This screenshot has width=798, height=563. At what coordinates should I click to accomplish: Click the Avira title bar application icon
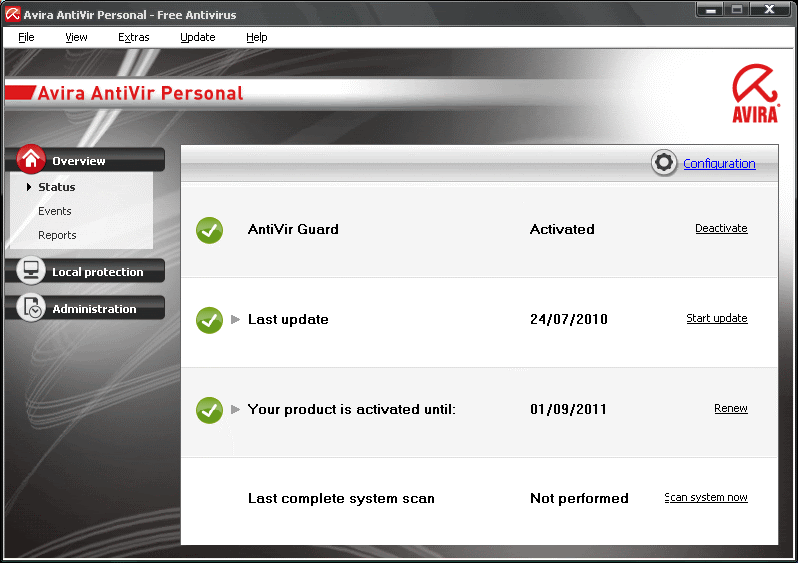[x=13, y=14]
